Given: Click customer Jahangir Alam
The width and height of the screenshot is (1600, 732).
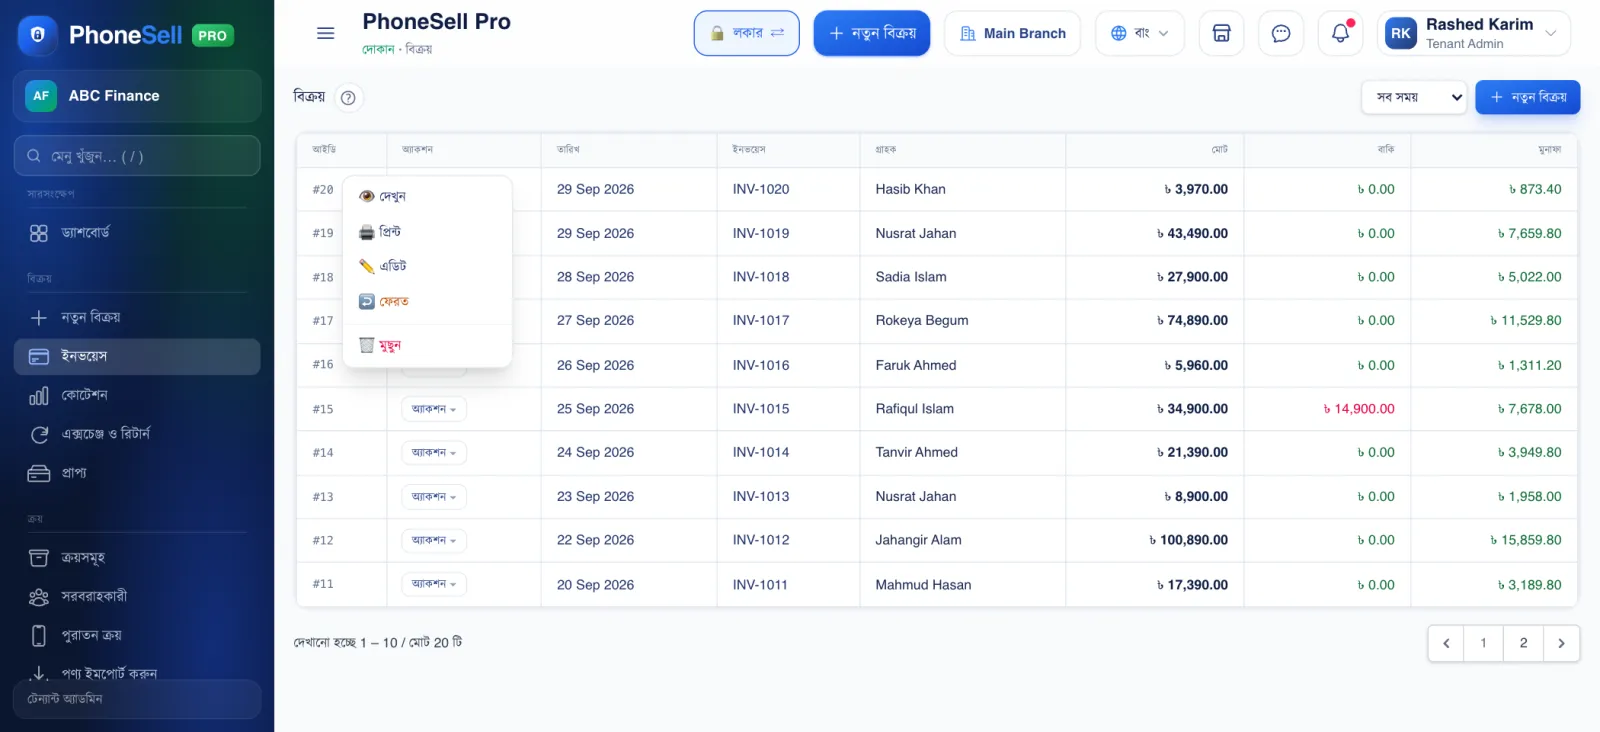Looking at the screenshot, I should point(918,540).
